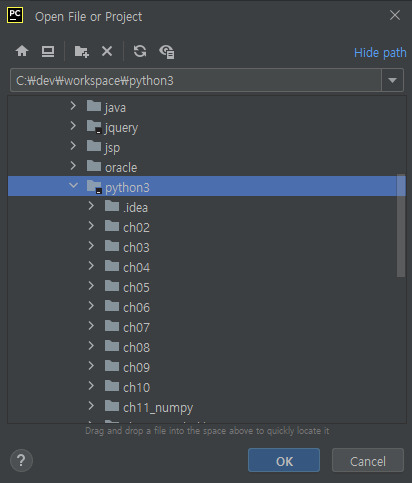Image resolution: width=412 pixels, height=483 pixels.
Task: Click the file tree vertical scrollbar
Action: click(x=401, y=225)
